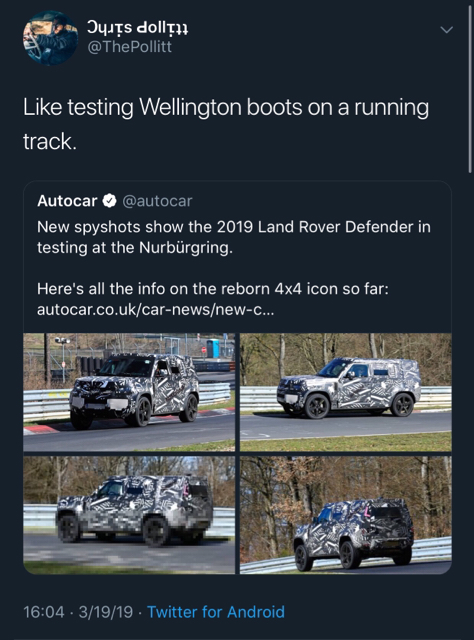Click the 'reborn 4x4 icon' text line

click(213, 289)
